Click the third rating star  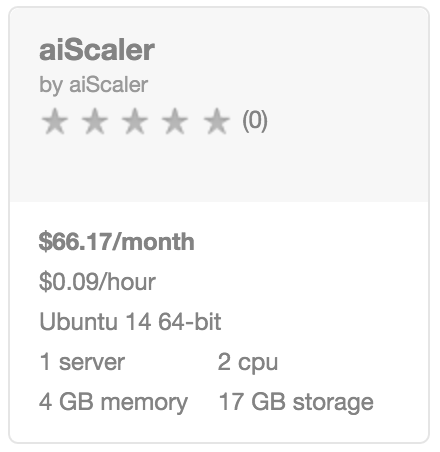(x=135, y=121)
